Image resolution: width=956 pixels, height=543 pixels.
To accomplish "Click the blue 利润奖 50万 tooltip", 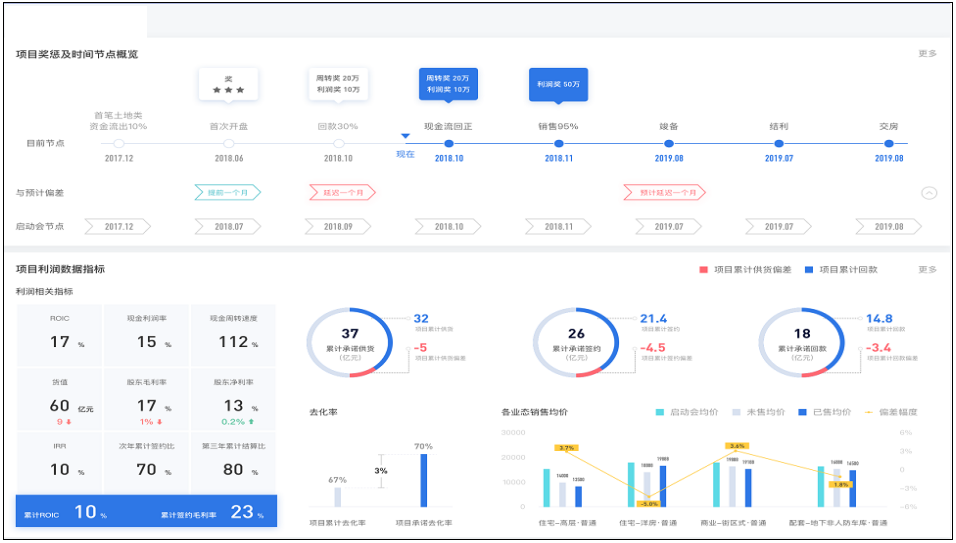I will pos(558,84).
